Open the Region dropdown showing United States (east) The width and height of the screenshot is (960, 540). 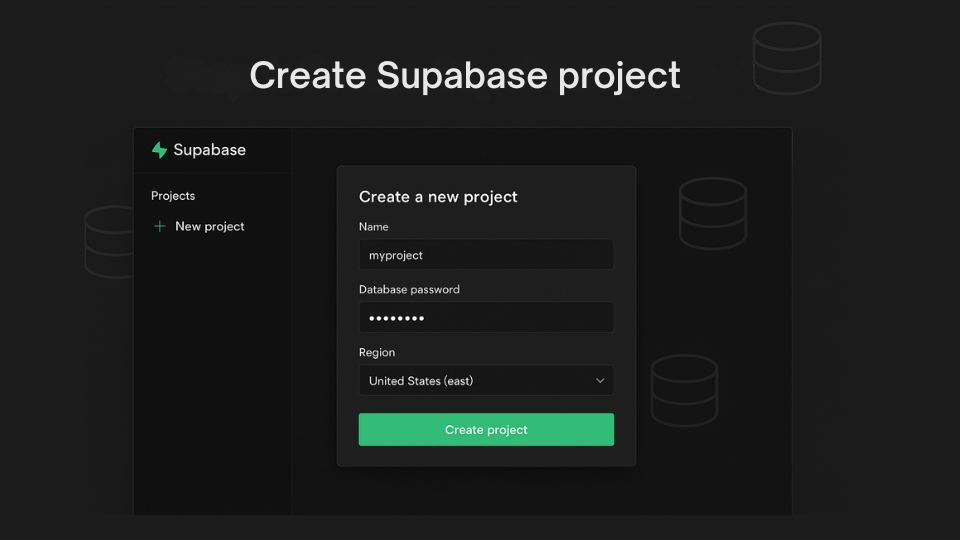(486, 380)
